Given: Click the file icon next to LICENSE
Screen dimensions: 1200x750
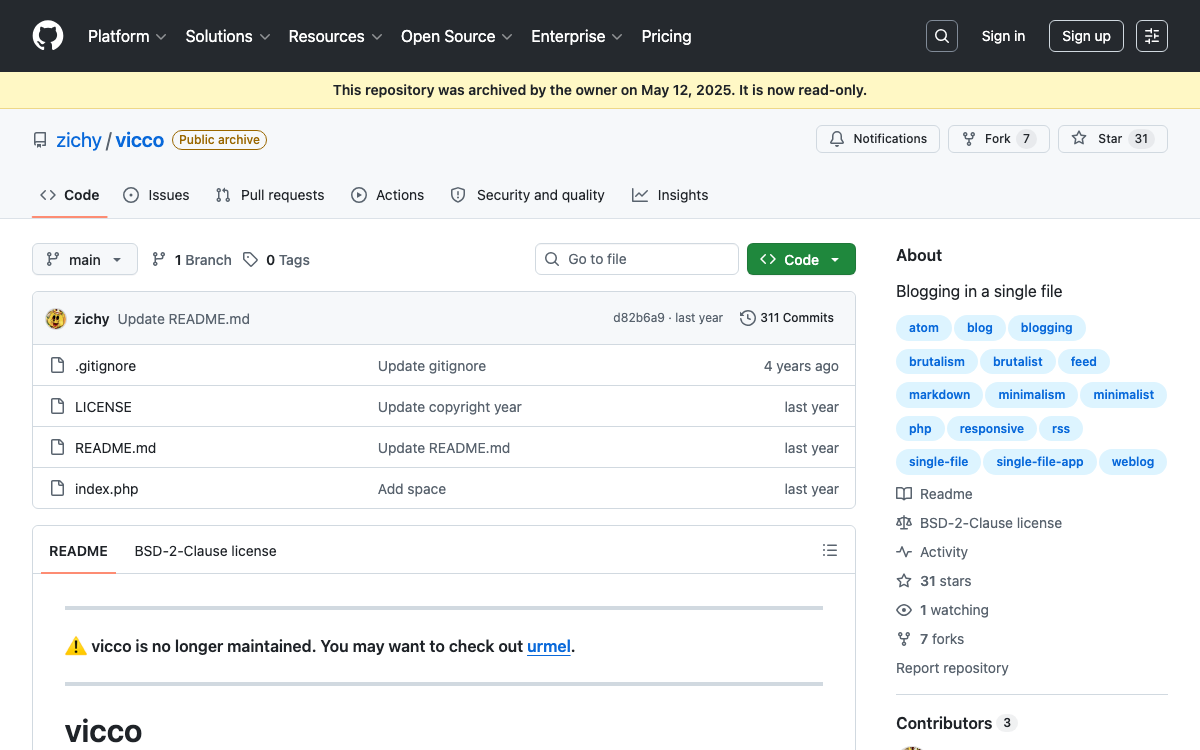Looking at the screenshot, I should (57, 407).
